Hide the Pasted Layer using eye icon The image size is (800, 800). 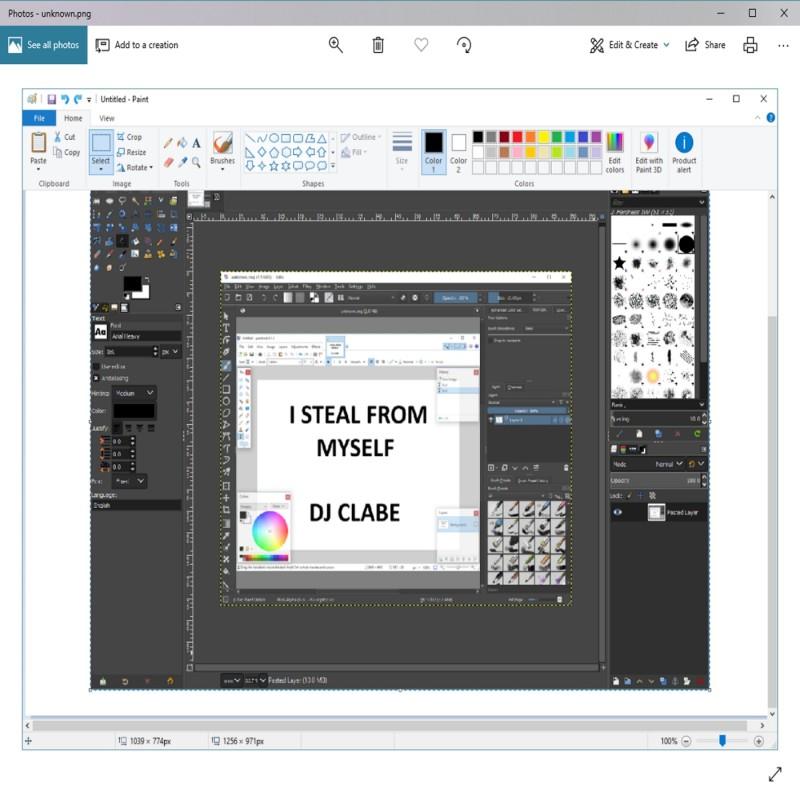point(618,512)
